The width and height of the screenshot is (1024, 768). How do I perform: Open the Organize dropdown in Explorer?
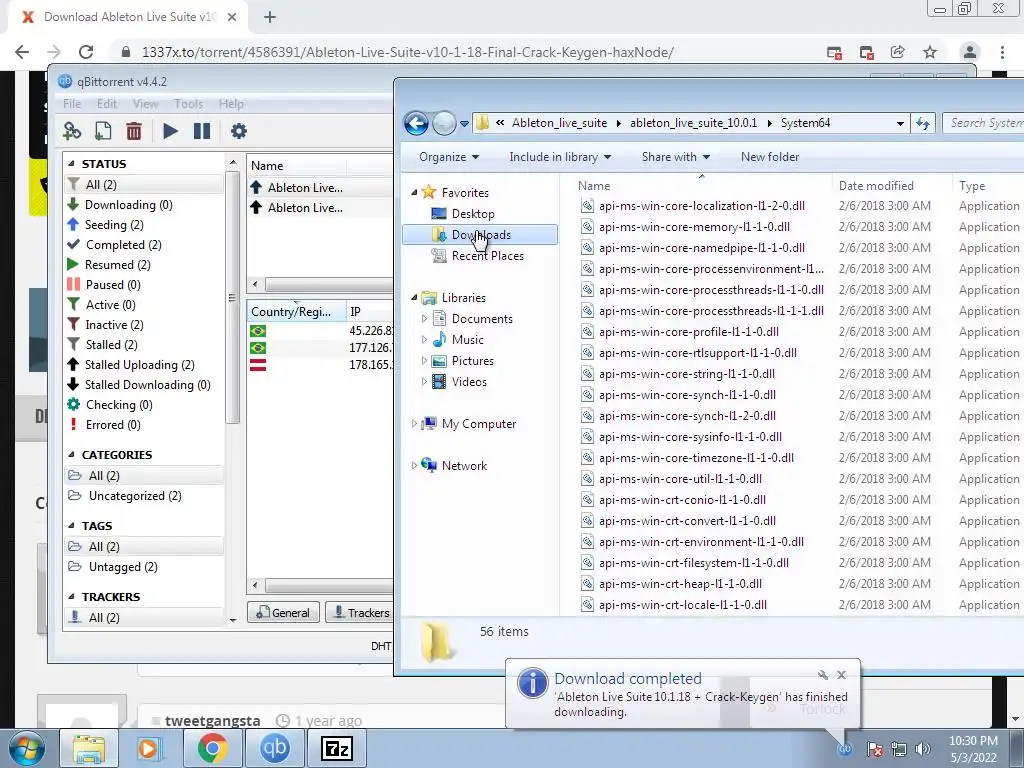tap(449, 157)
